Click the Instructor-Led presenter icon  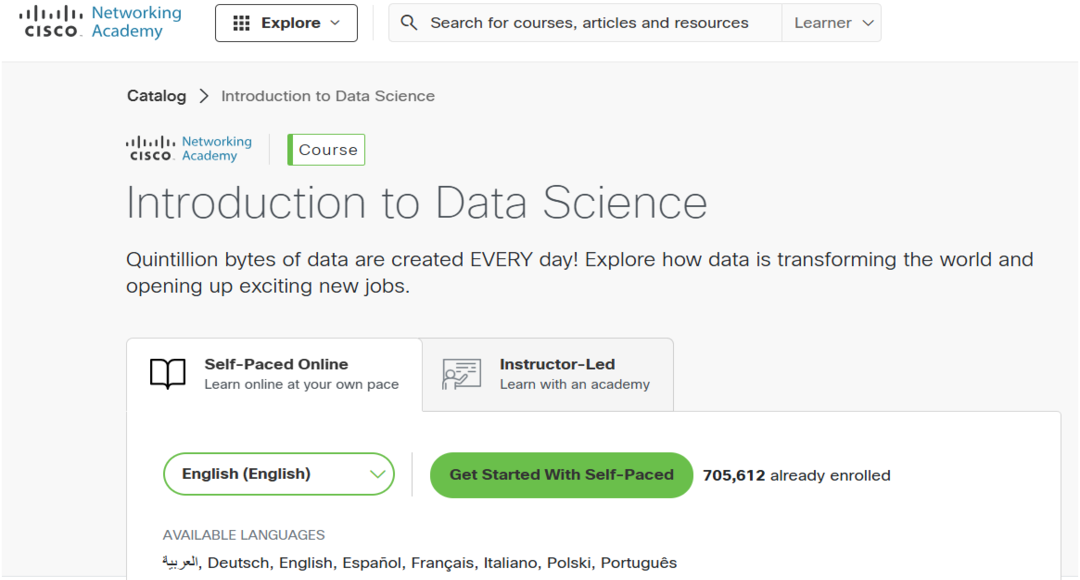click(461, 374)
